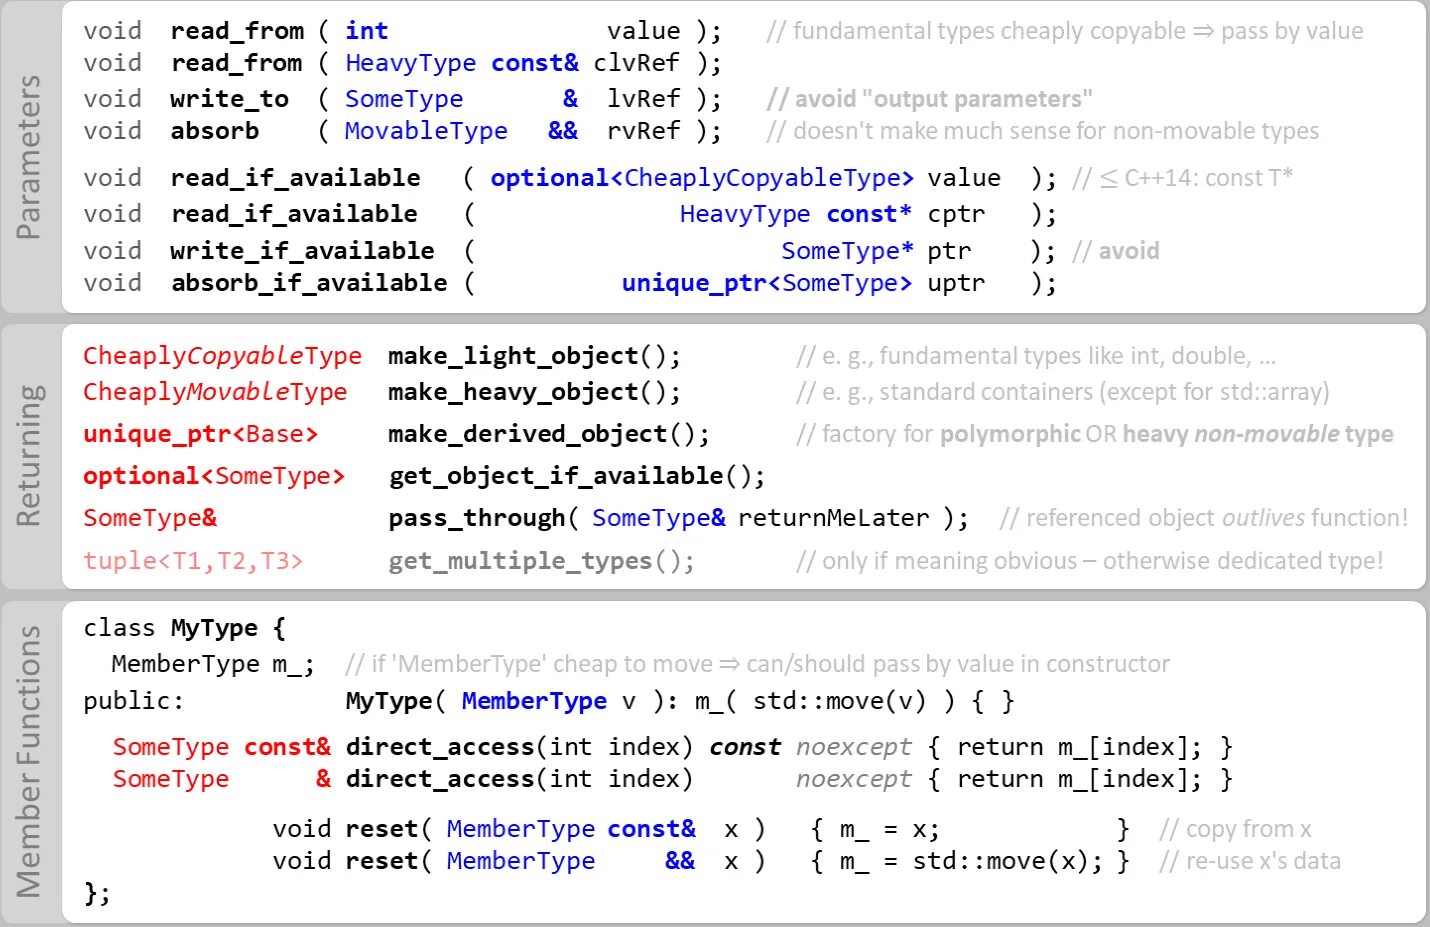Click the comment 'avoid "output parameters"'
The image size is (1430, 927).
(x=930, y=99)
